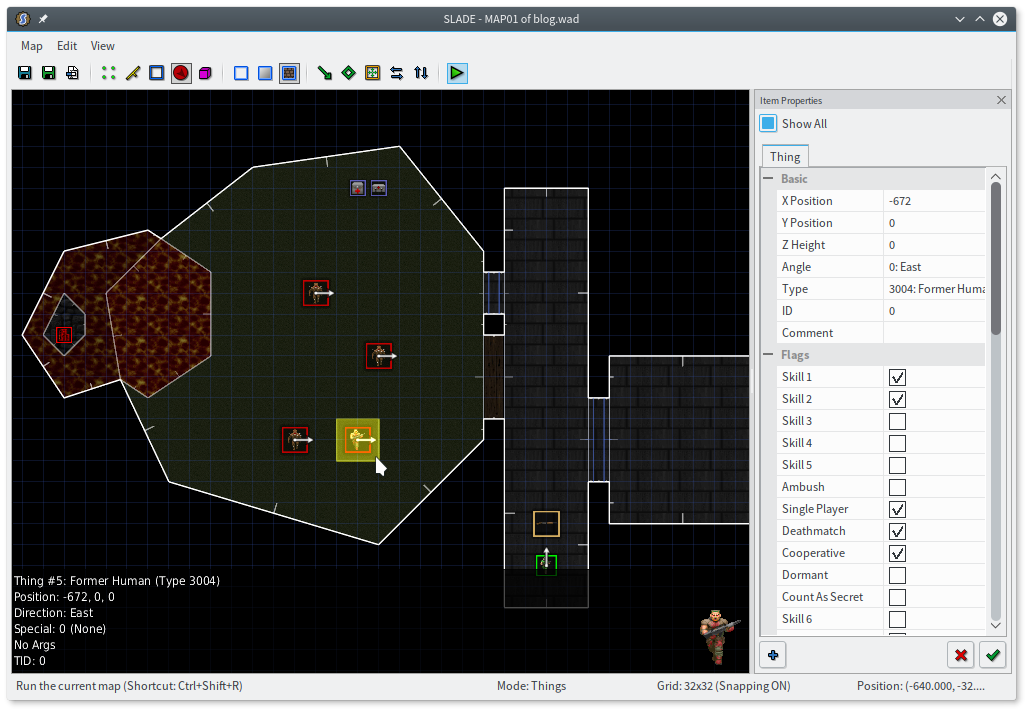Image resolution: width=1029 pixels, height=713 pixels.
Task: Click the Z Height value field
Action: tap(934, 245)
